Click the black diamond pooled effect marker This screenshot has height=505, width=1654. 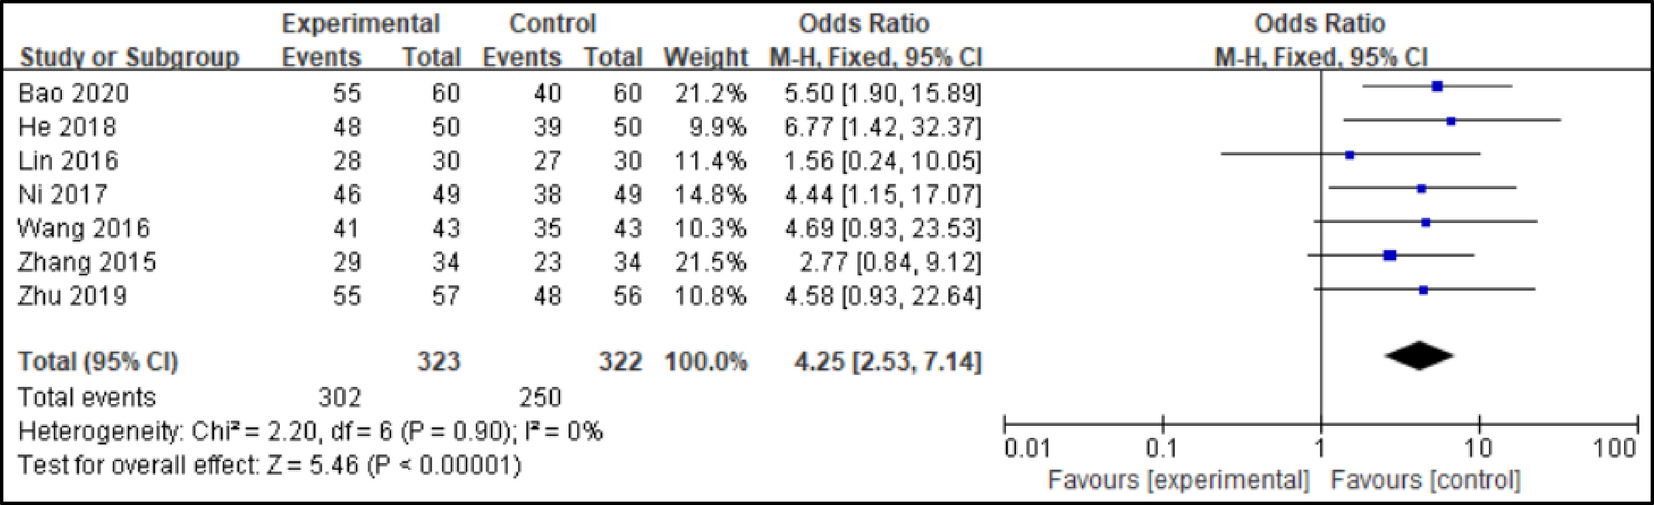[1419, 355]
